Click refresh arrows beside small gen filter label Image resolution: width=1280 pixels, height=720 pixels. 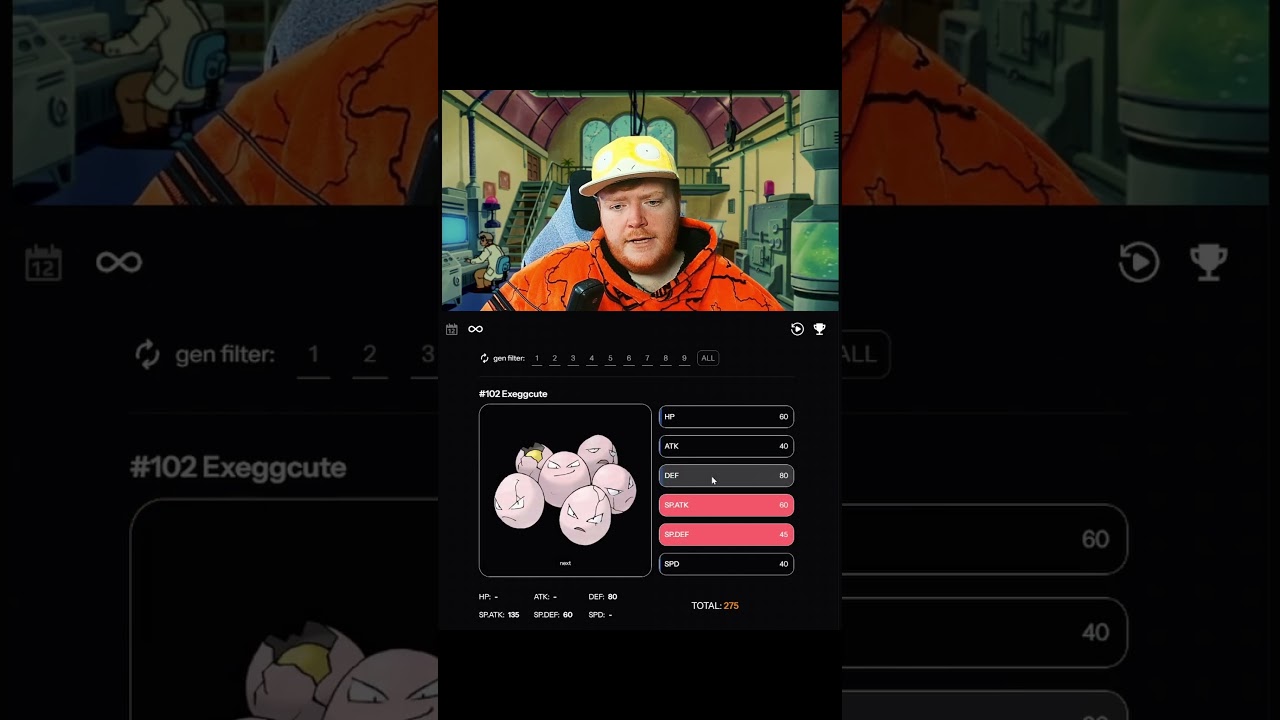pyautogui.click(x=485, y=358)
